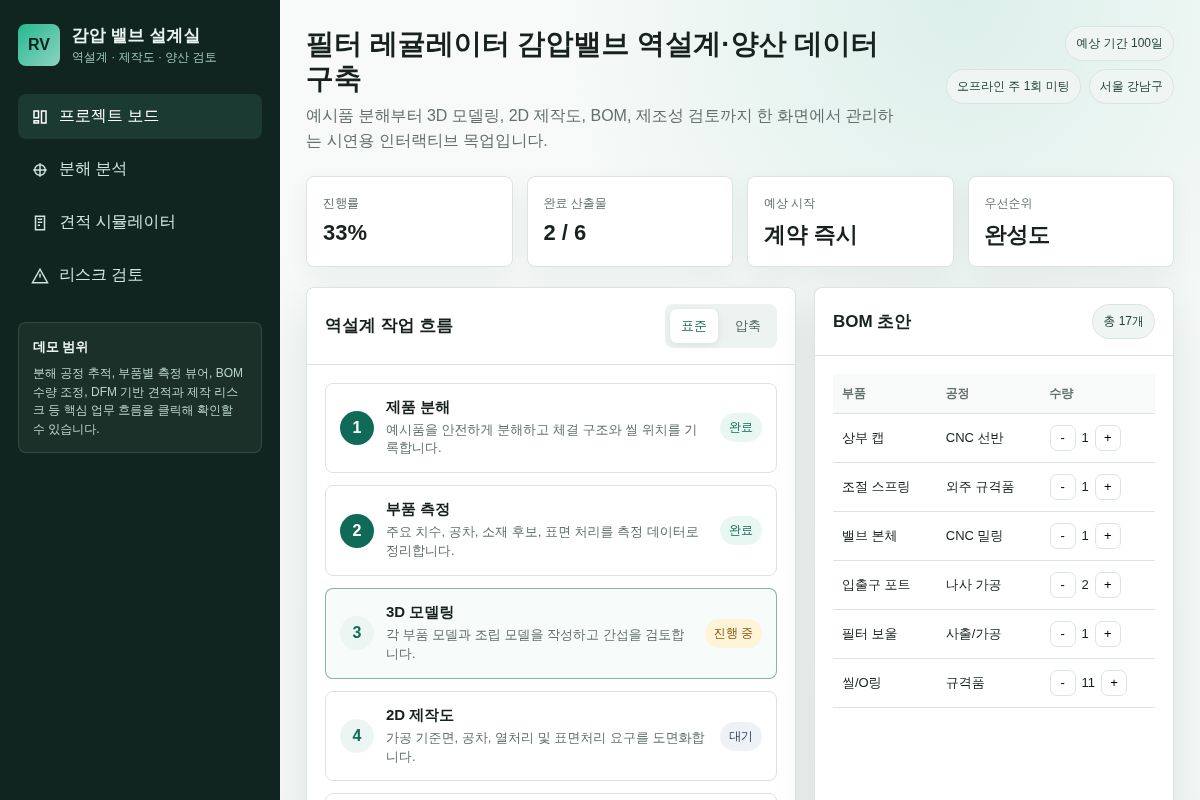
Task: Click the 역설계 작업 흐름 heading
Action: pyautogui.click(x=389, y=326)
